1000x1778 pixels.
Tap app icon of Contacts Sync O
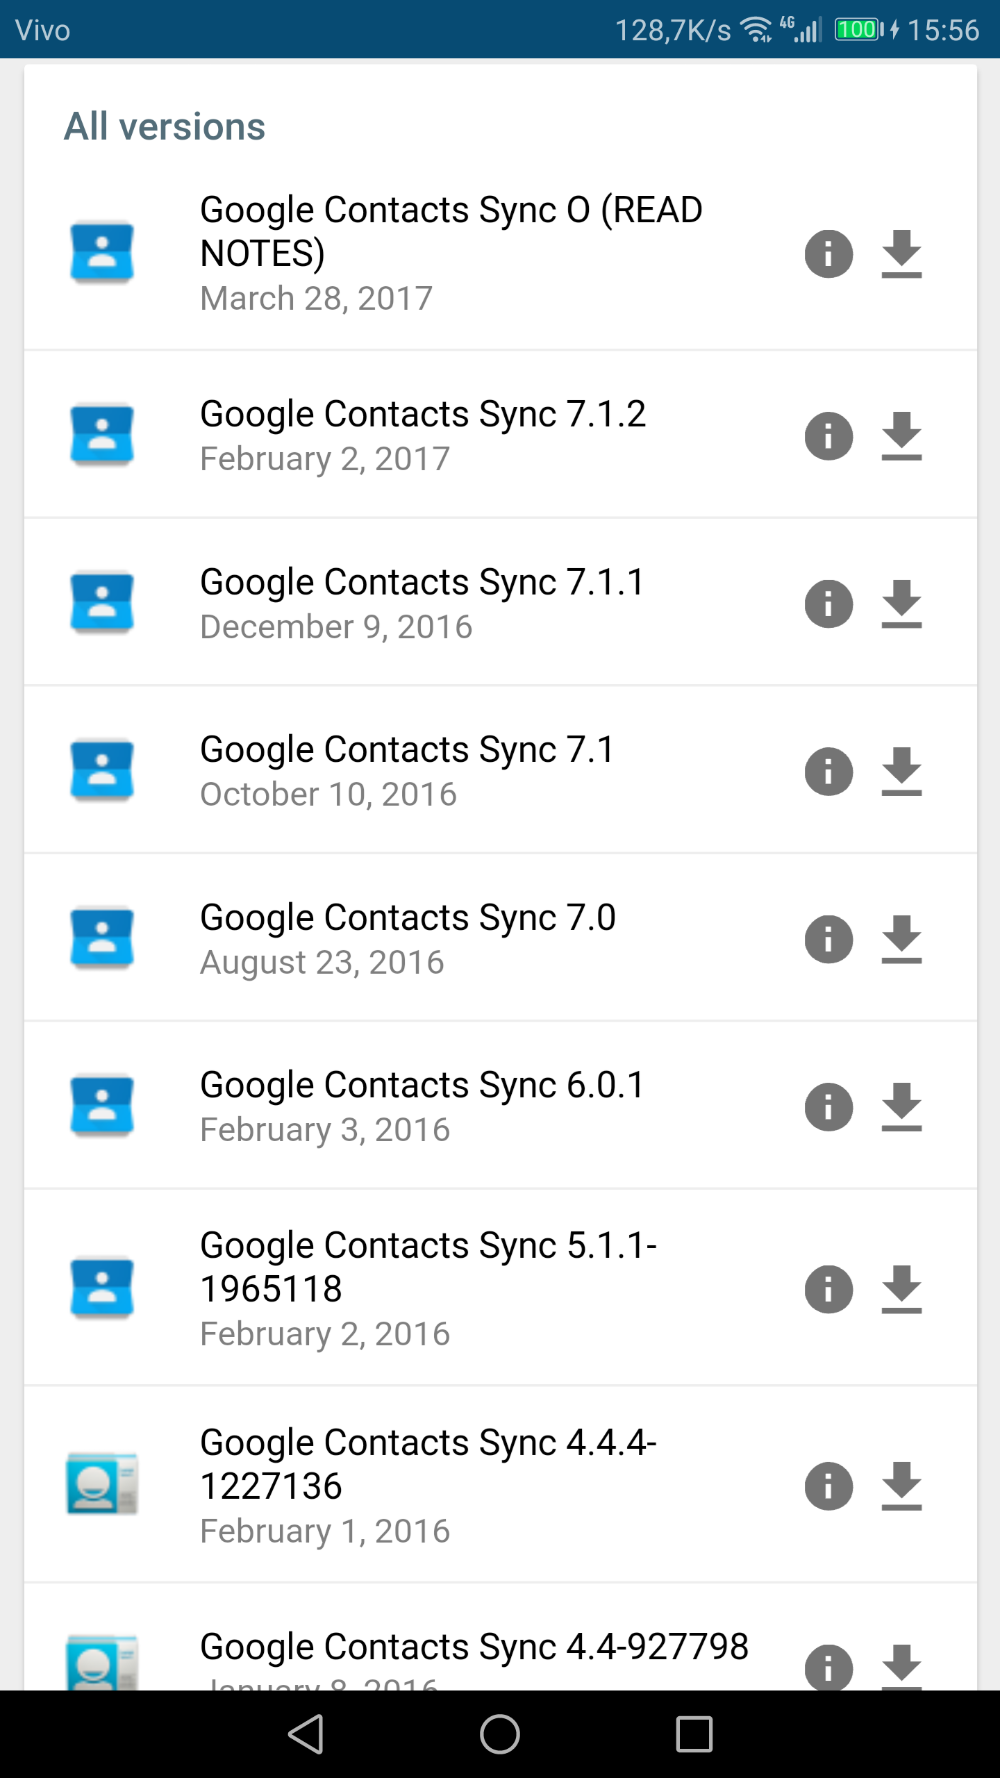point(102,252)
